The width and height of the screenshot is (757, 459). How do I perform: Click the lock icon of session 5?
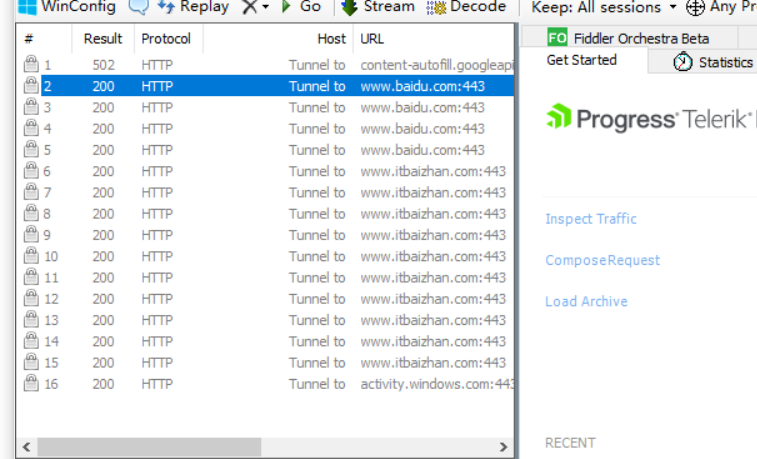click(x=31, y=149)
